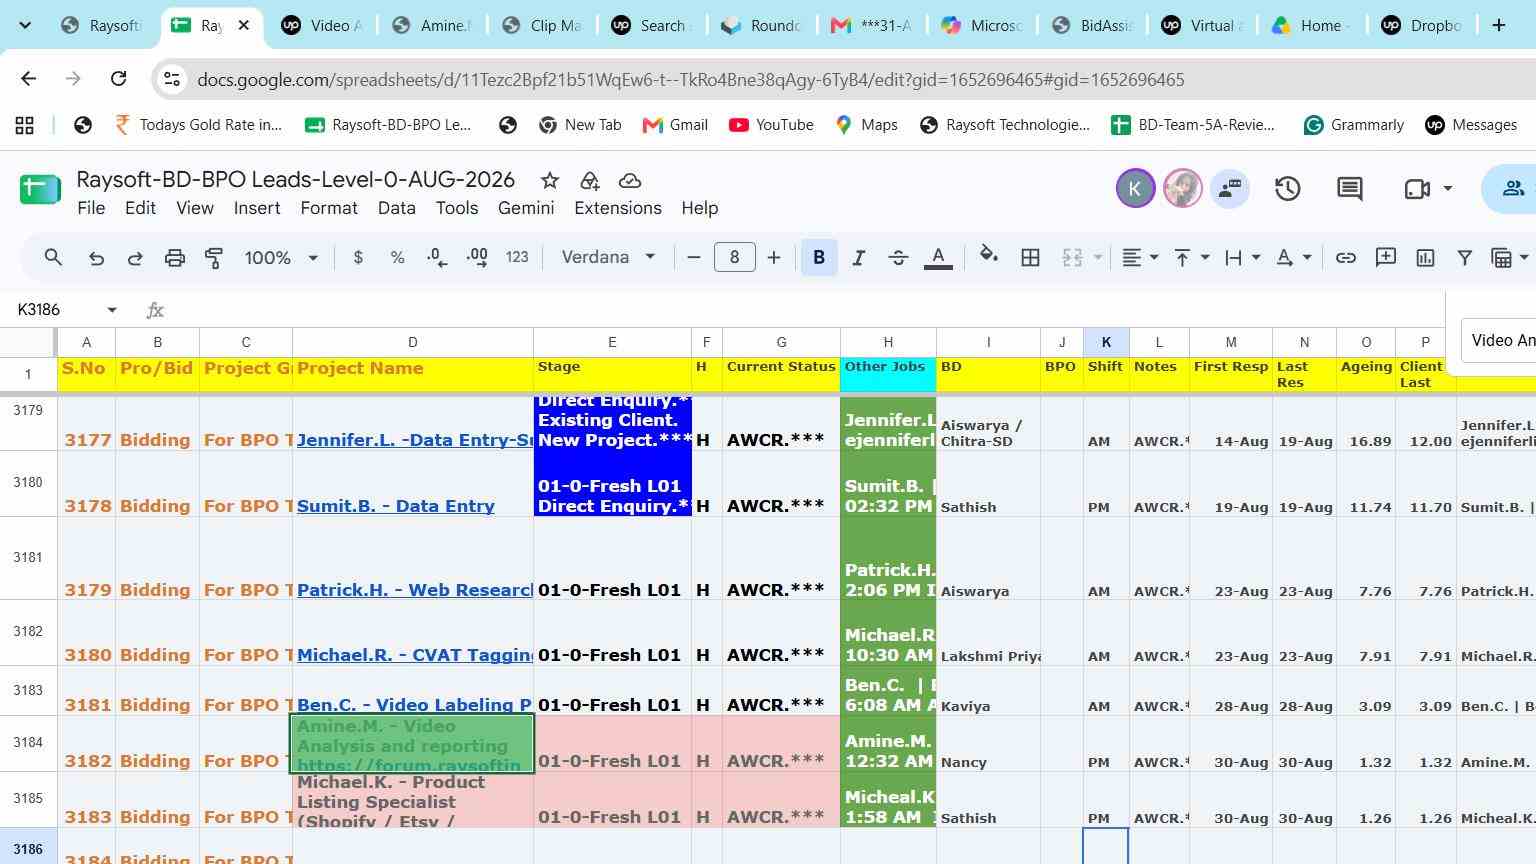Insert link using the chain icon
Image resolution: width=1536 pixels, height=864 pixels.
click(x=1346, y=258)
